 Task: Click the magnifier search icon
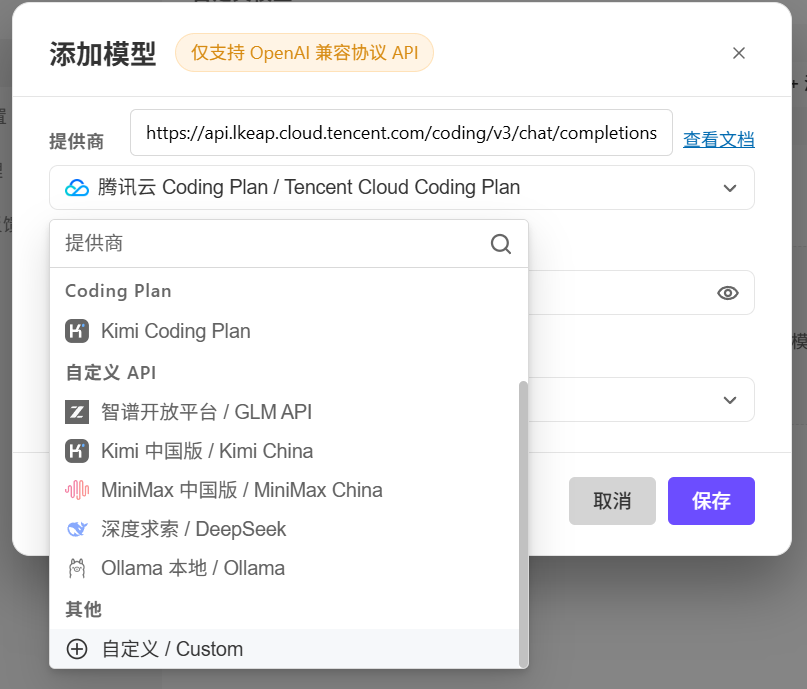click(500, 244)
